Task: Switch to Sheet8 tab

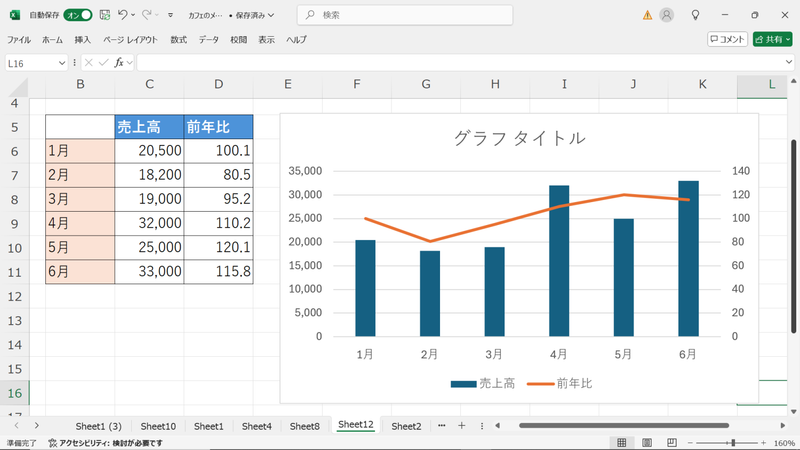Action: (305, 426)
